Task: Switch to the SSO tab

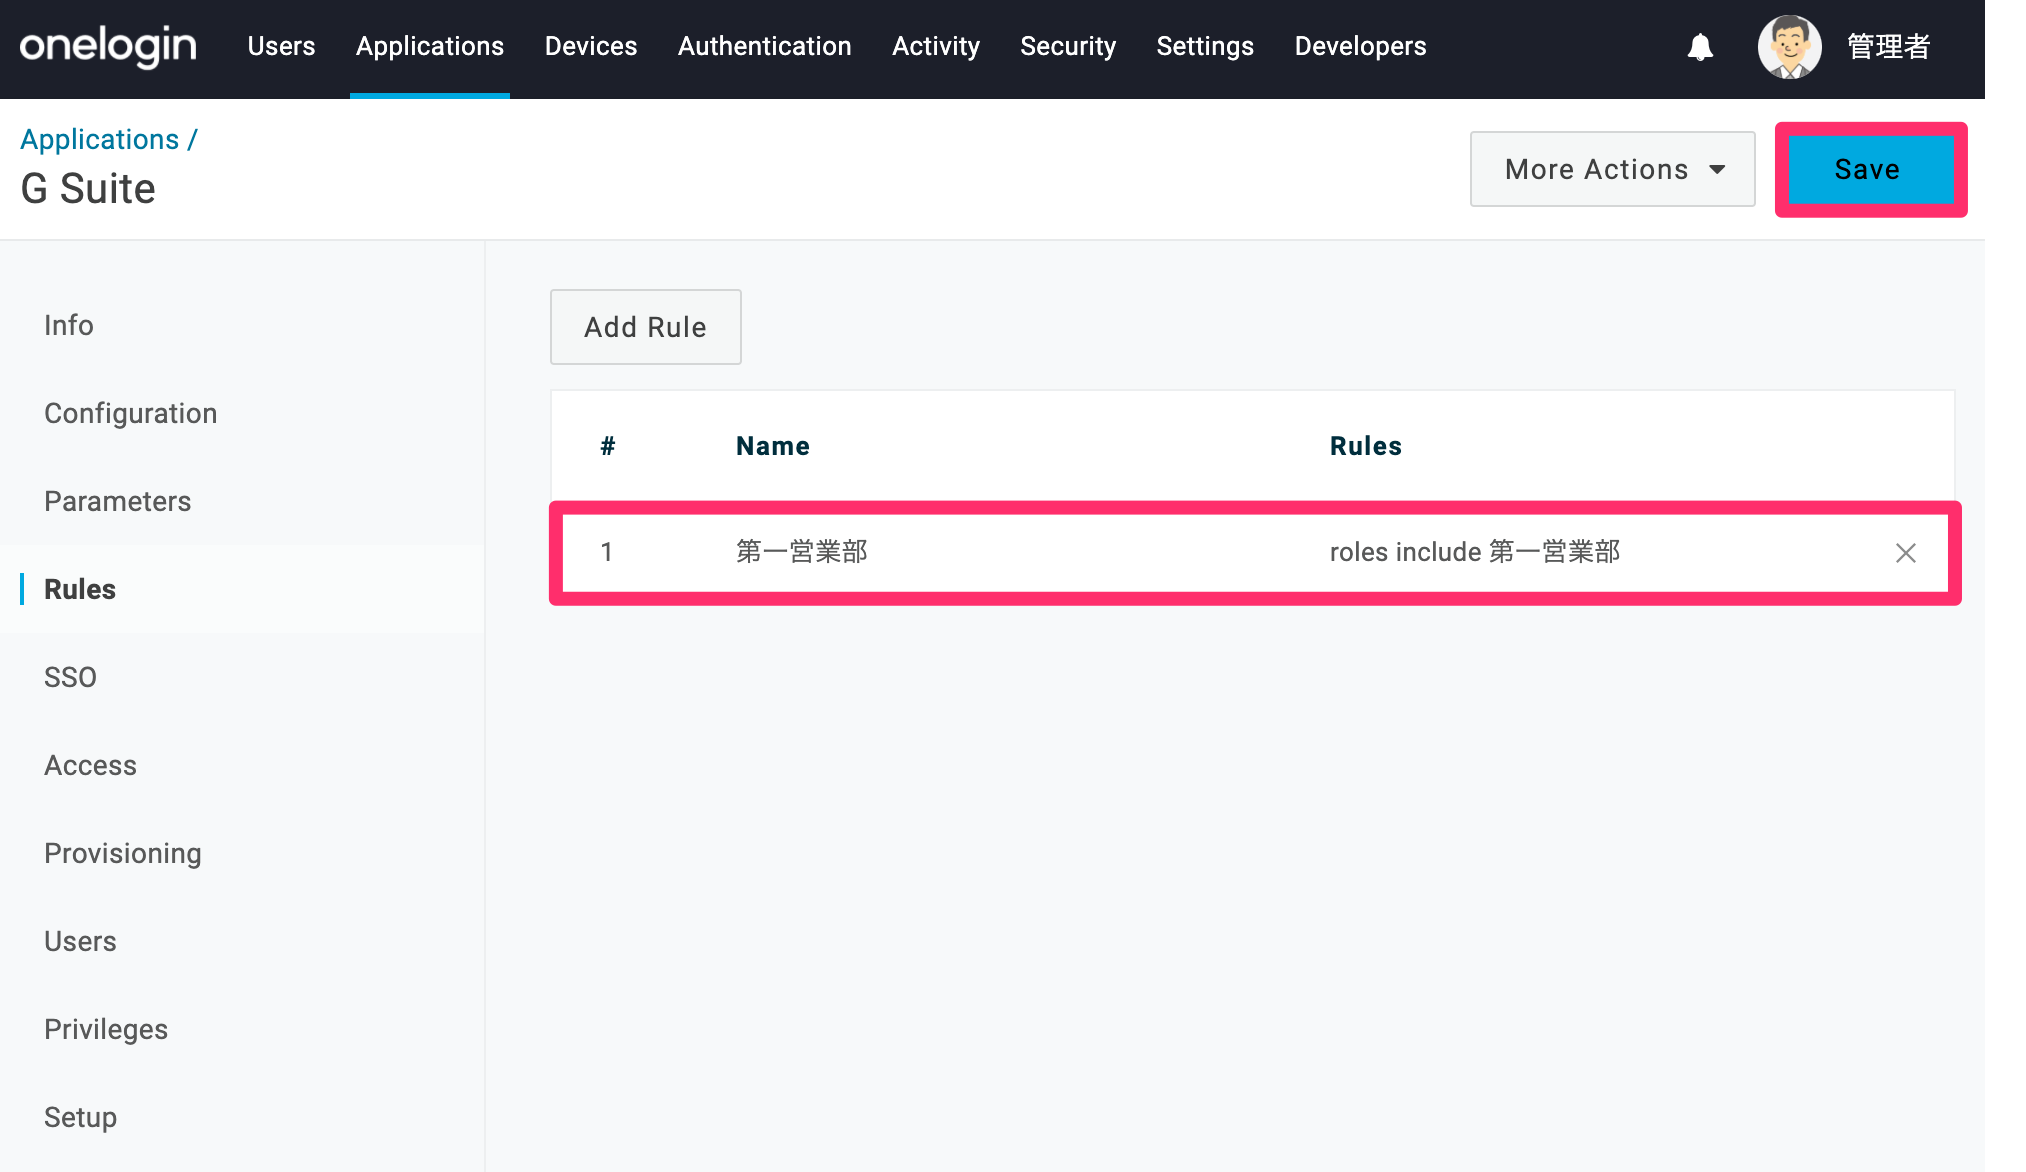Action: click(x=70, y=677)
